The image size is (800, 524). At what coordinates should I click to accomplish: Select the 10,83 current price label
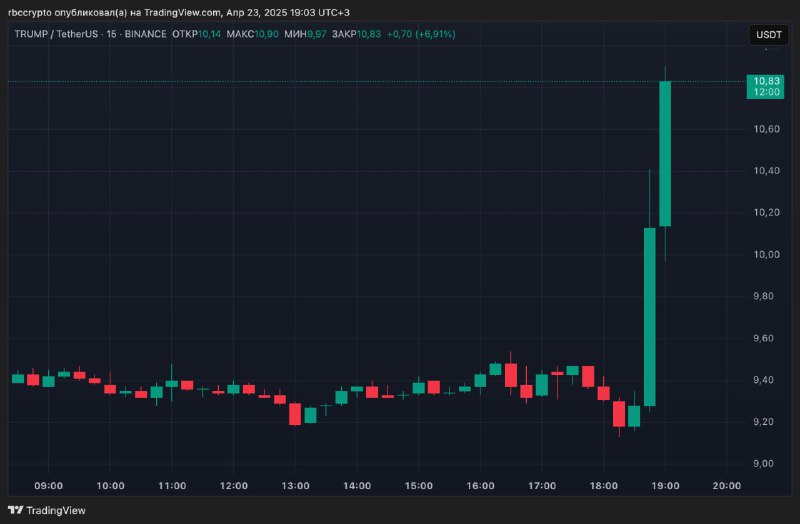click(766, 81)
